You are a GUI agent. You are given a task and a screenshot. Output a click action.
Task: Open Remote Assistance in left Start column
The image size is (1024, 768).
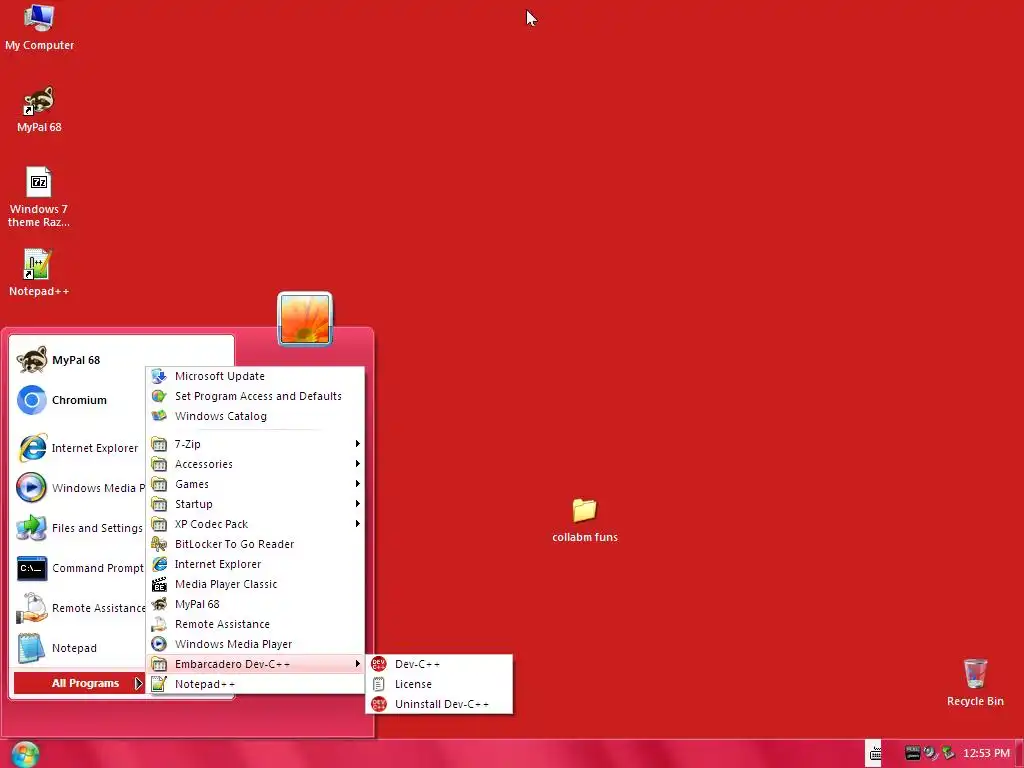tap(78, 608)
